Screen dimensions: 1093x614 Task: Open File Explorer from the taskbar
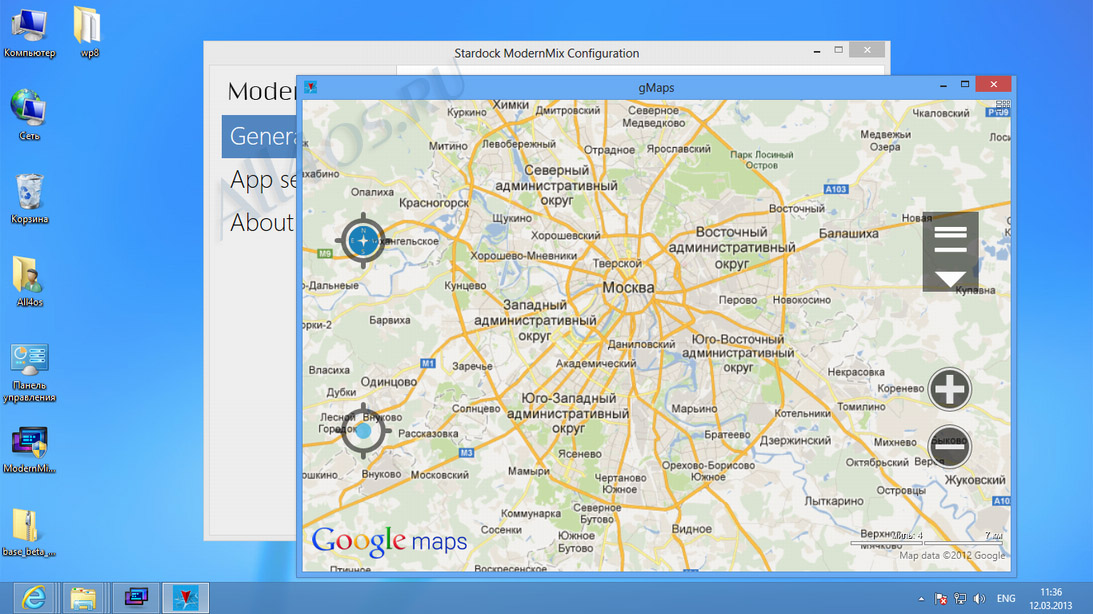[83, 598]
